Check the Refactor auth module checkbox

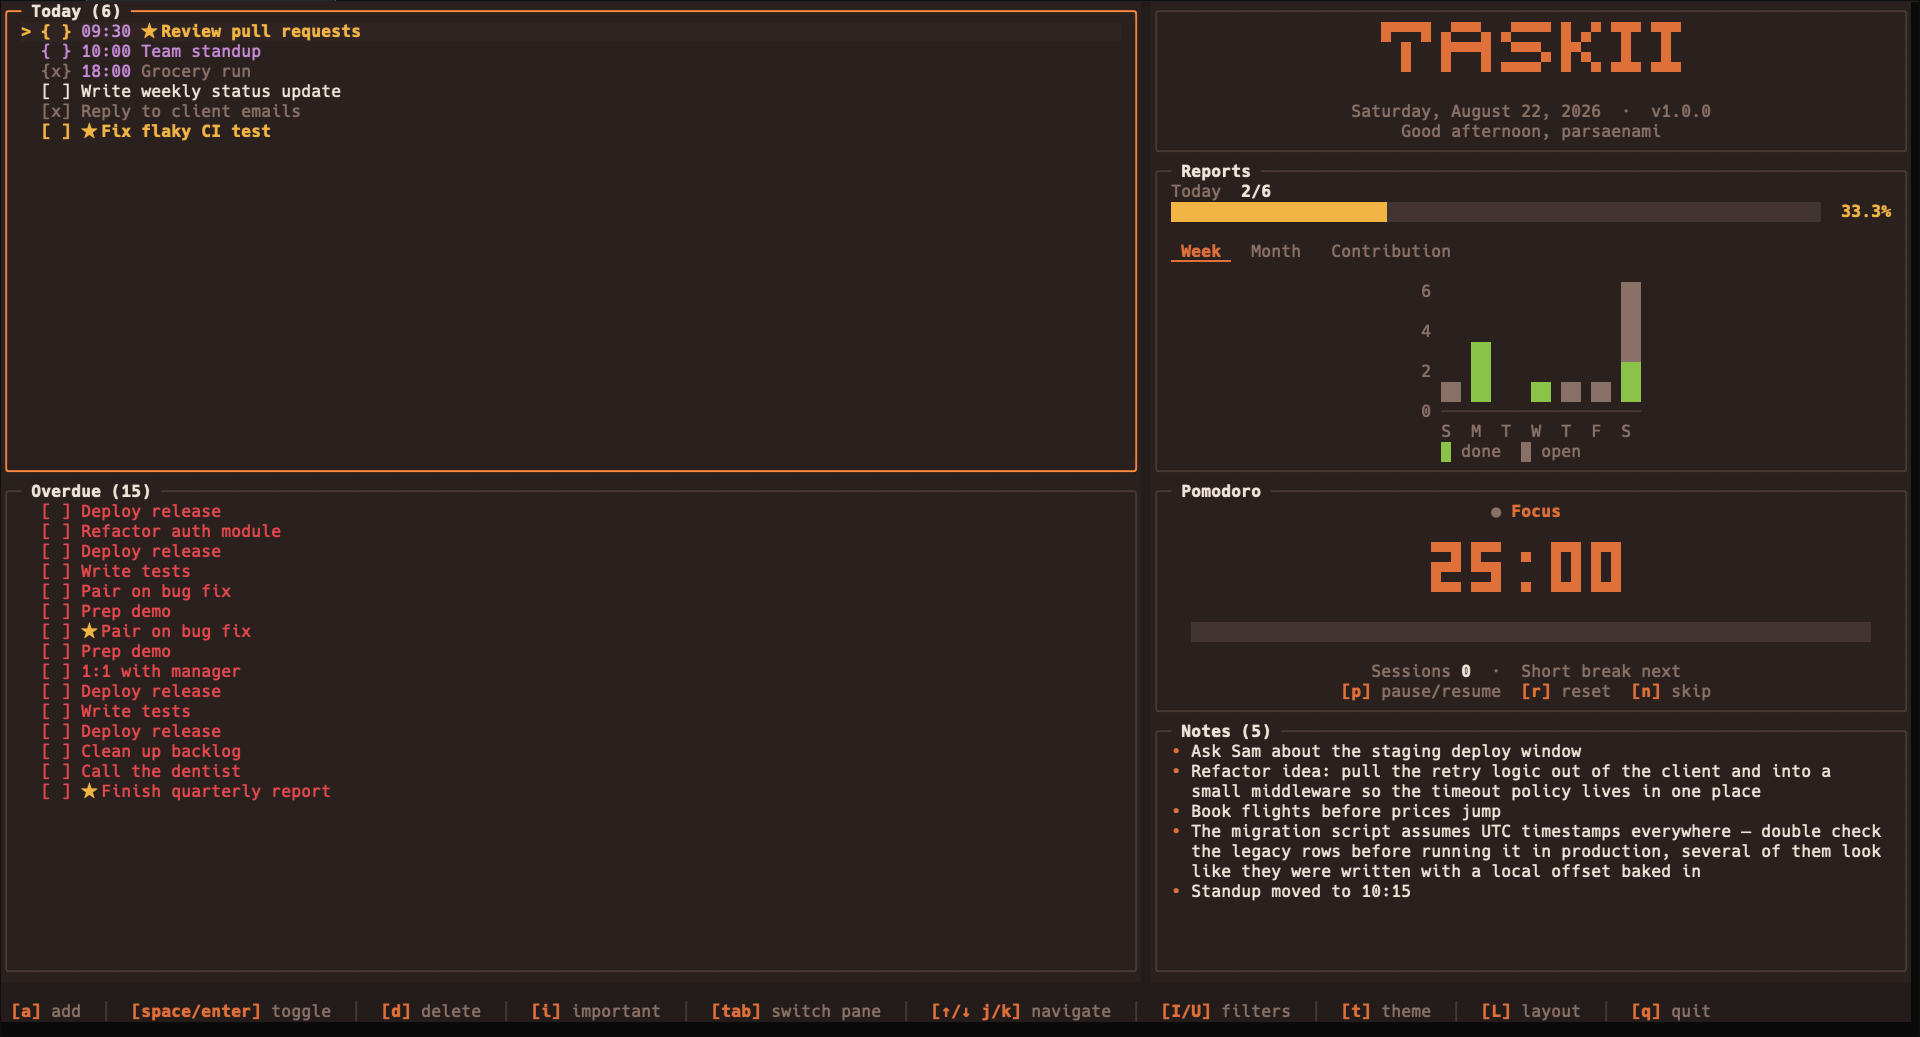coord(56,531)
